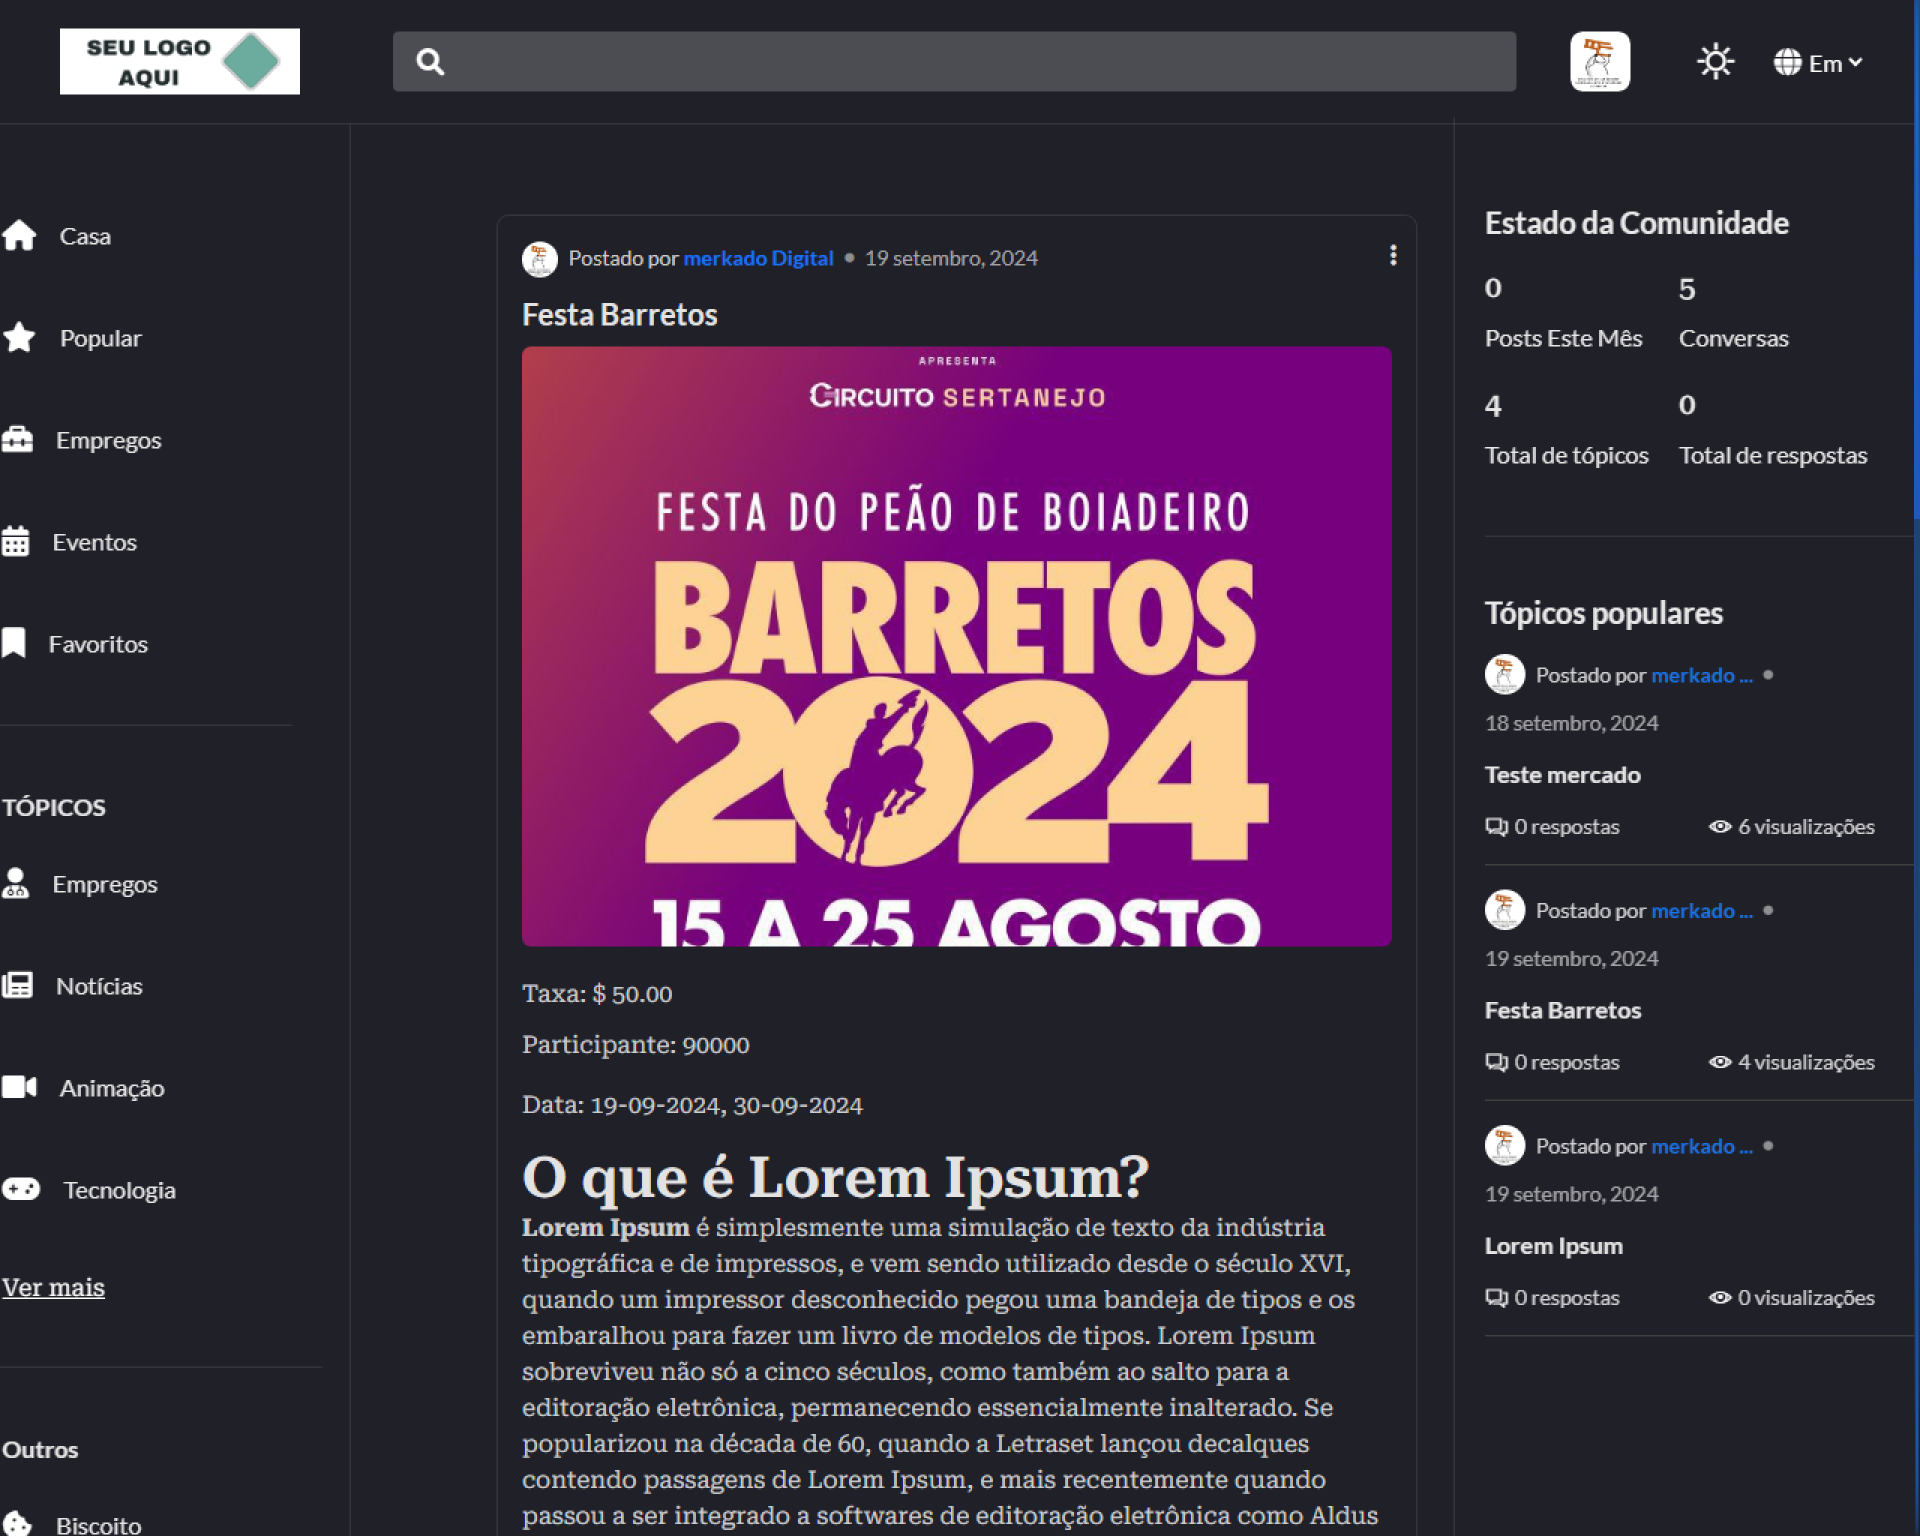Click the Notícias newspaper icon
Screen dimensions: 1920x1536
[x=17, y=986]
